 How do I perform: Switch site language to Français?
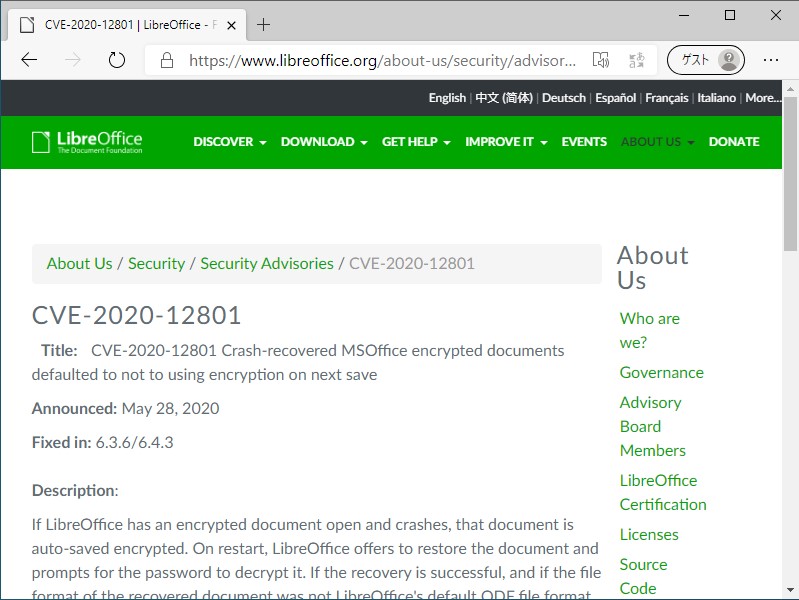[667, 98]
